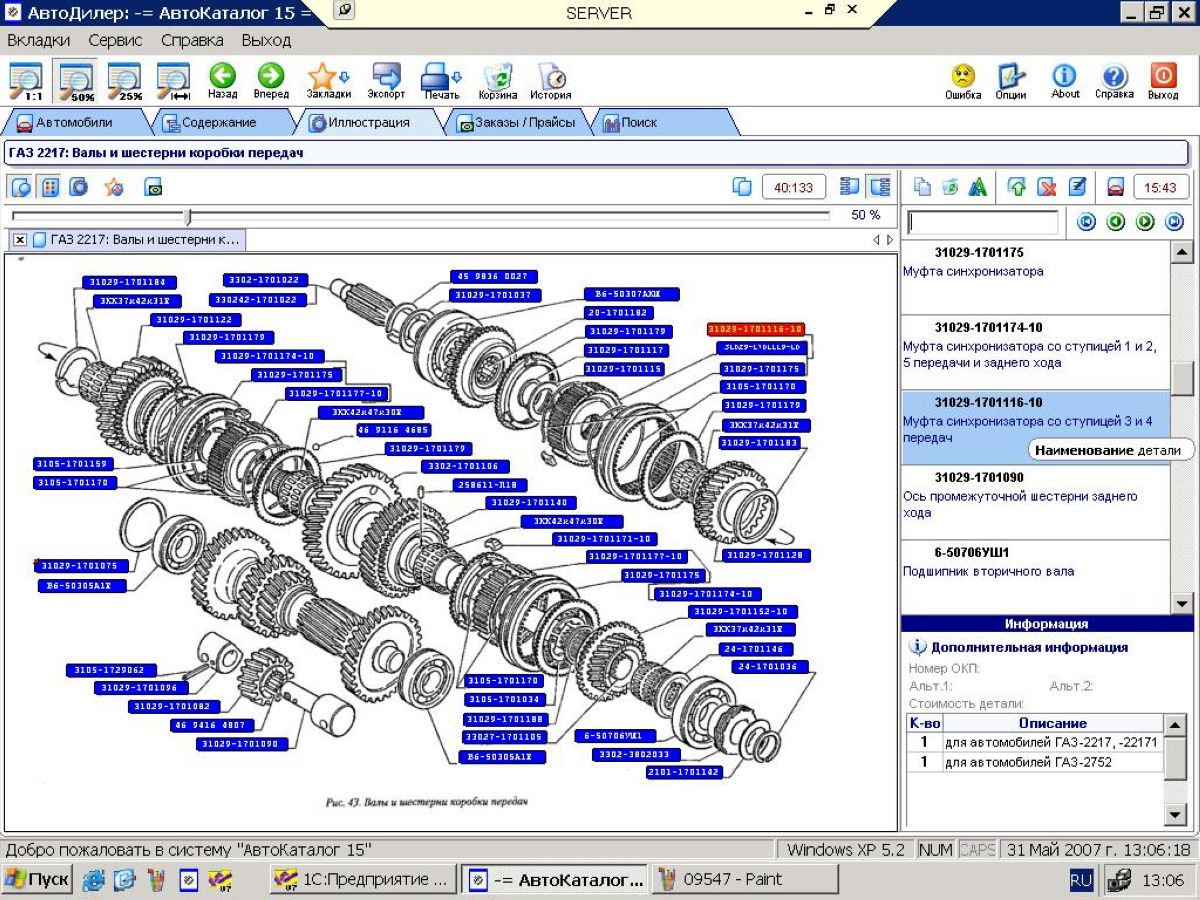Open the Выход menu in menu bar
Viewport: 1200px width, 900px height.
(266, 41)
